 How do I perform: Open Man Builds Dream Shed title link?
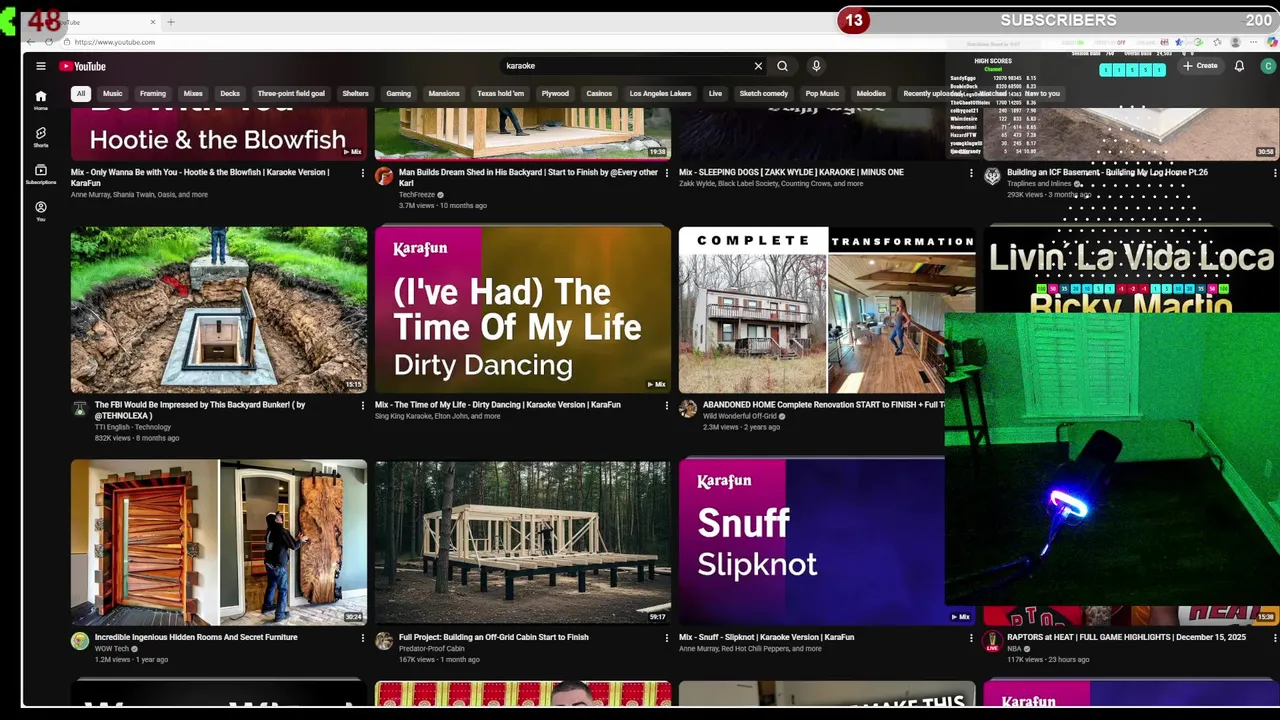click(x=528, y=177)
